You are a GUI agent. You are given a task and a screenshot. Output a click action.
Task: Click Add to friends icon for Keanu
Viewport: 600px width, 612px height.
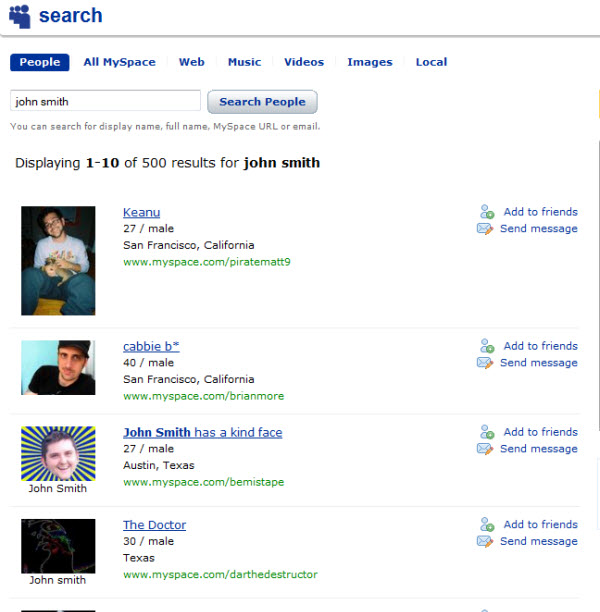pos(487,212)
